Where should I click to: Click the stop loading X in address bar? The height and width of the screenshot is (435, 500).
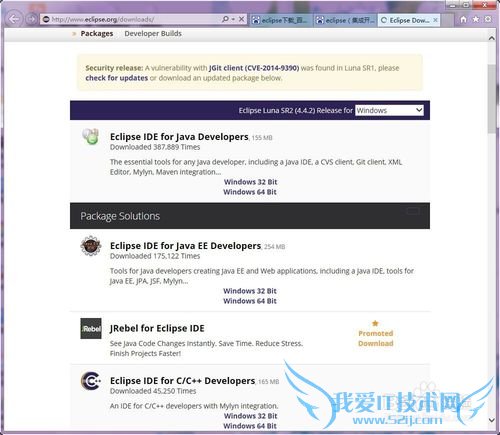point(242,19)
